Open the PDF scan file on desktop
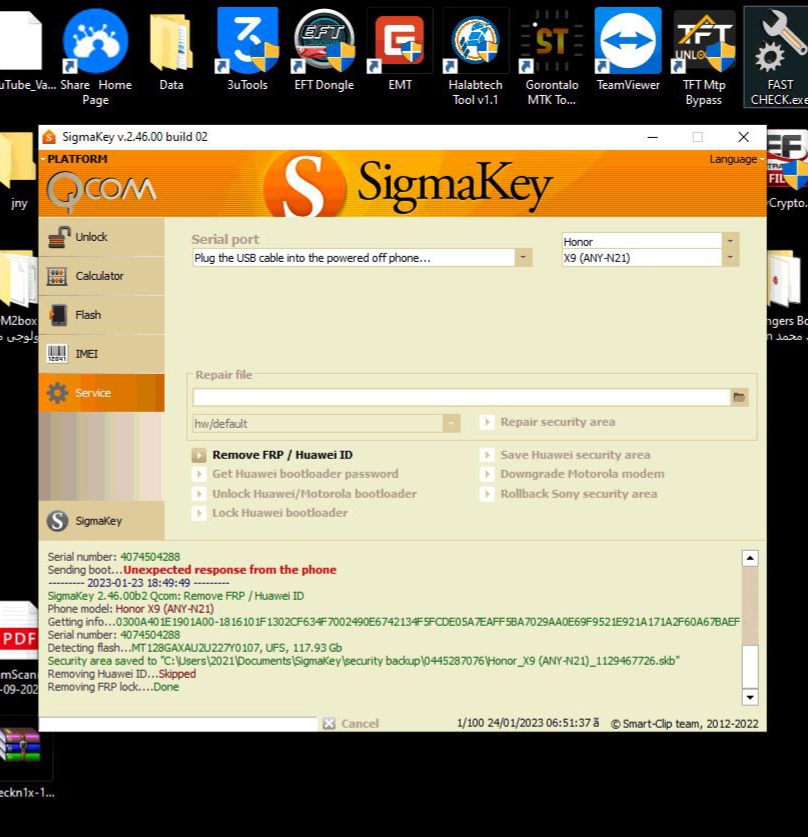808x837 pixels. [x=19, y=649]
